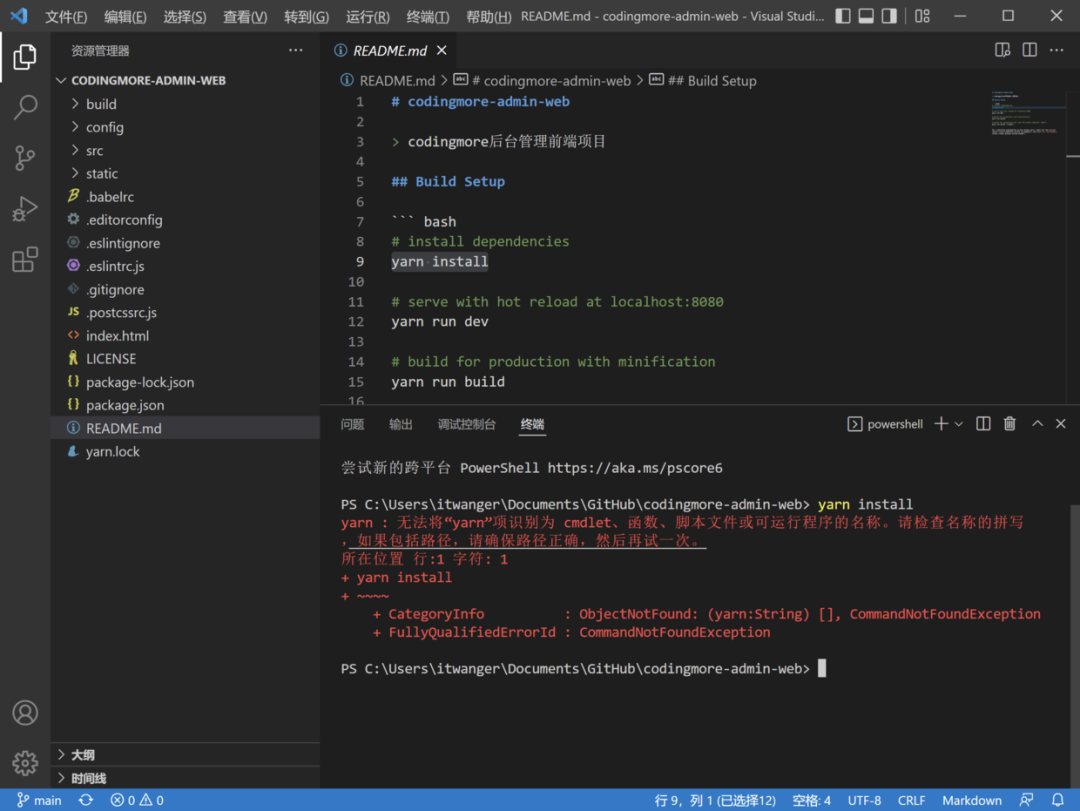The image size is (1080, 811).
Task: Create a new terminal with plus icon
Action: (941, 424)
